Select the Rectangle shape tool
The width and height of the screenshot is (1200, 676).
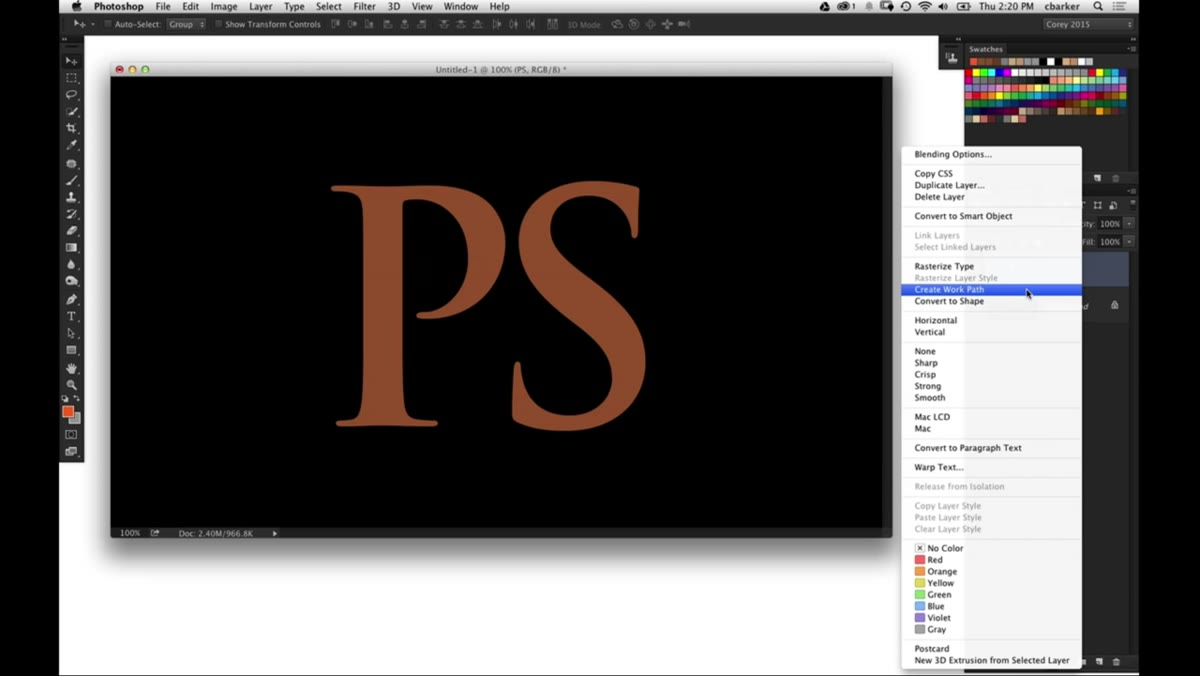[x=71, y=351]
